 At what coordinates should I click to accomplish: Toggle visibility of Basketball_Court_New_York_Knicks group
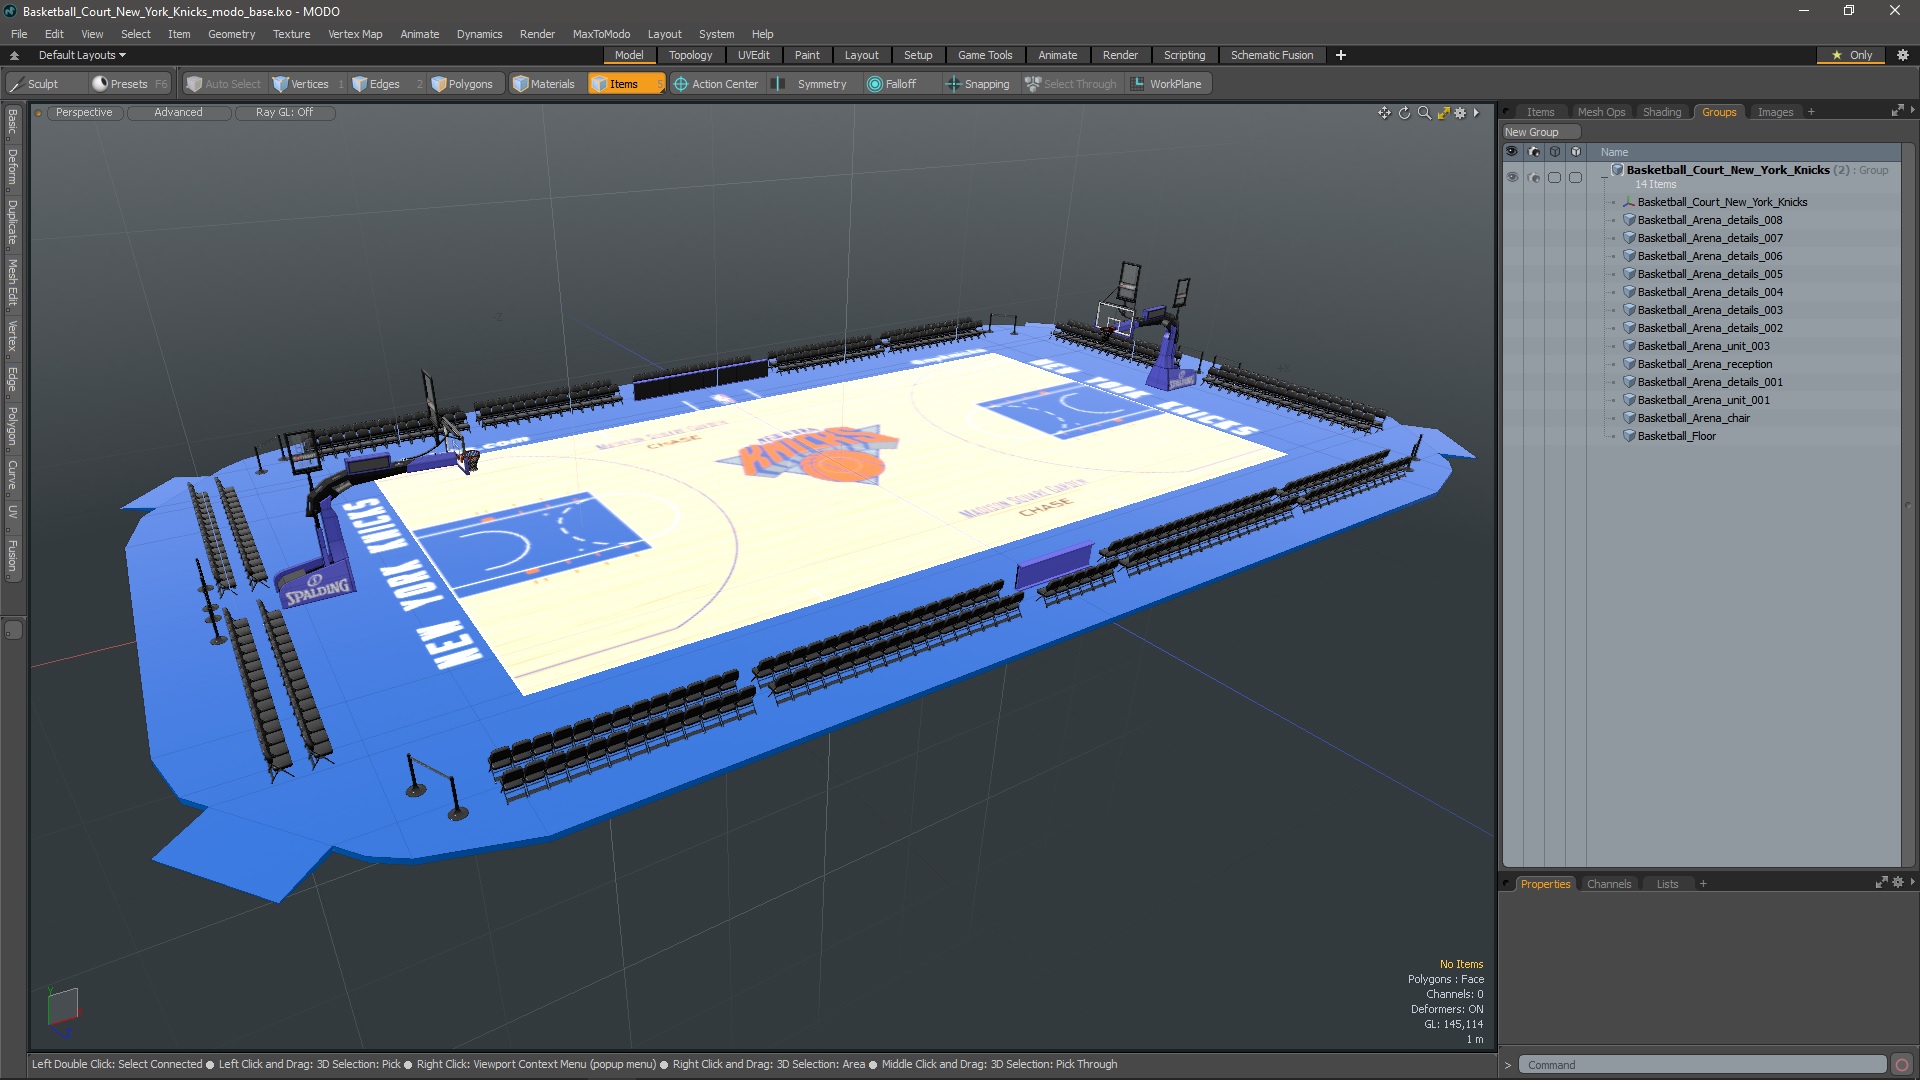pyautogui.click(x=1512, y=177)
